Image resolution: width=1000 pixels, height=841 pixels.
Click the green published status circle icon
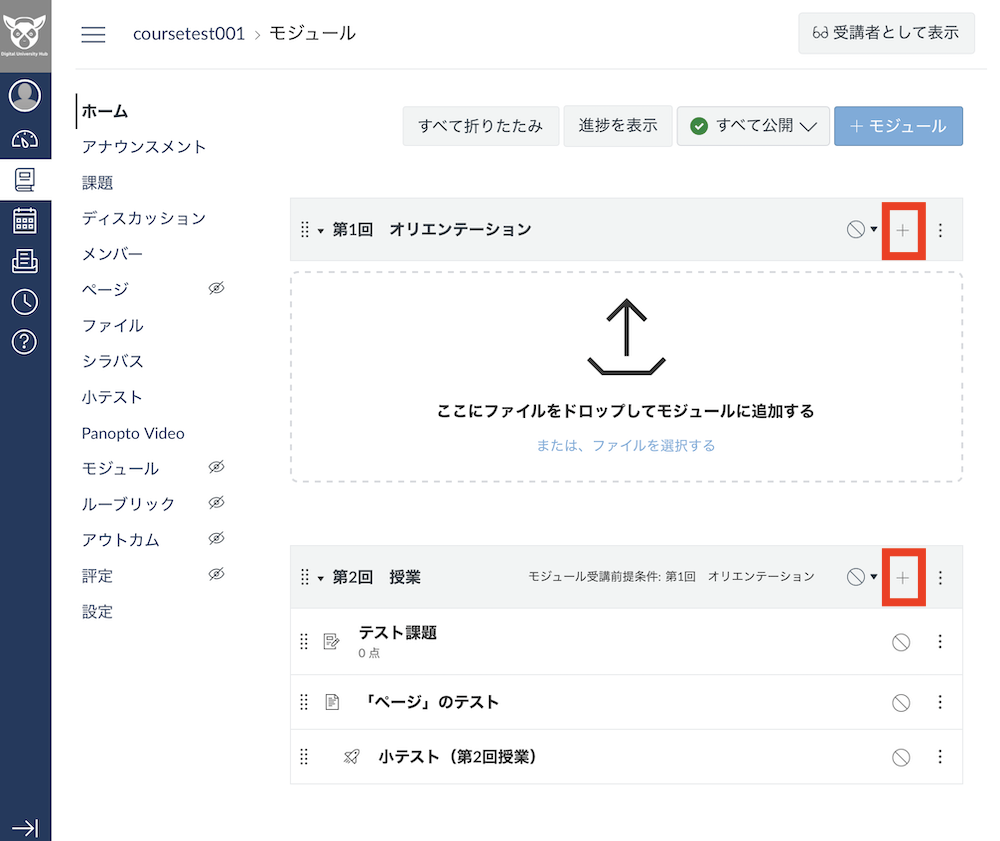pyautogui.click(x=701, y=126)
